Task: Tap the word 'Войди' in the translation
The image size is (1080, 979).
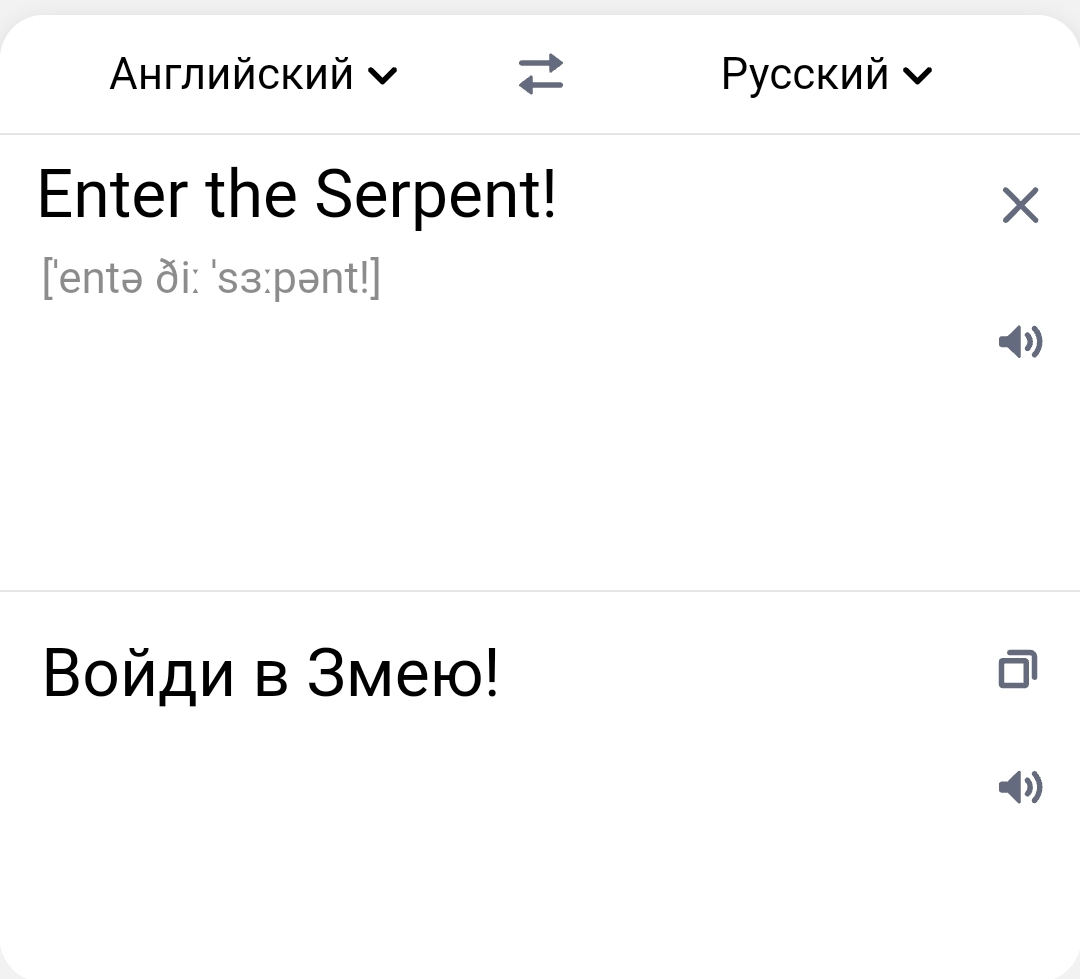Action: 138,674
